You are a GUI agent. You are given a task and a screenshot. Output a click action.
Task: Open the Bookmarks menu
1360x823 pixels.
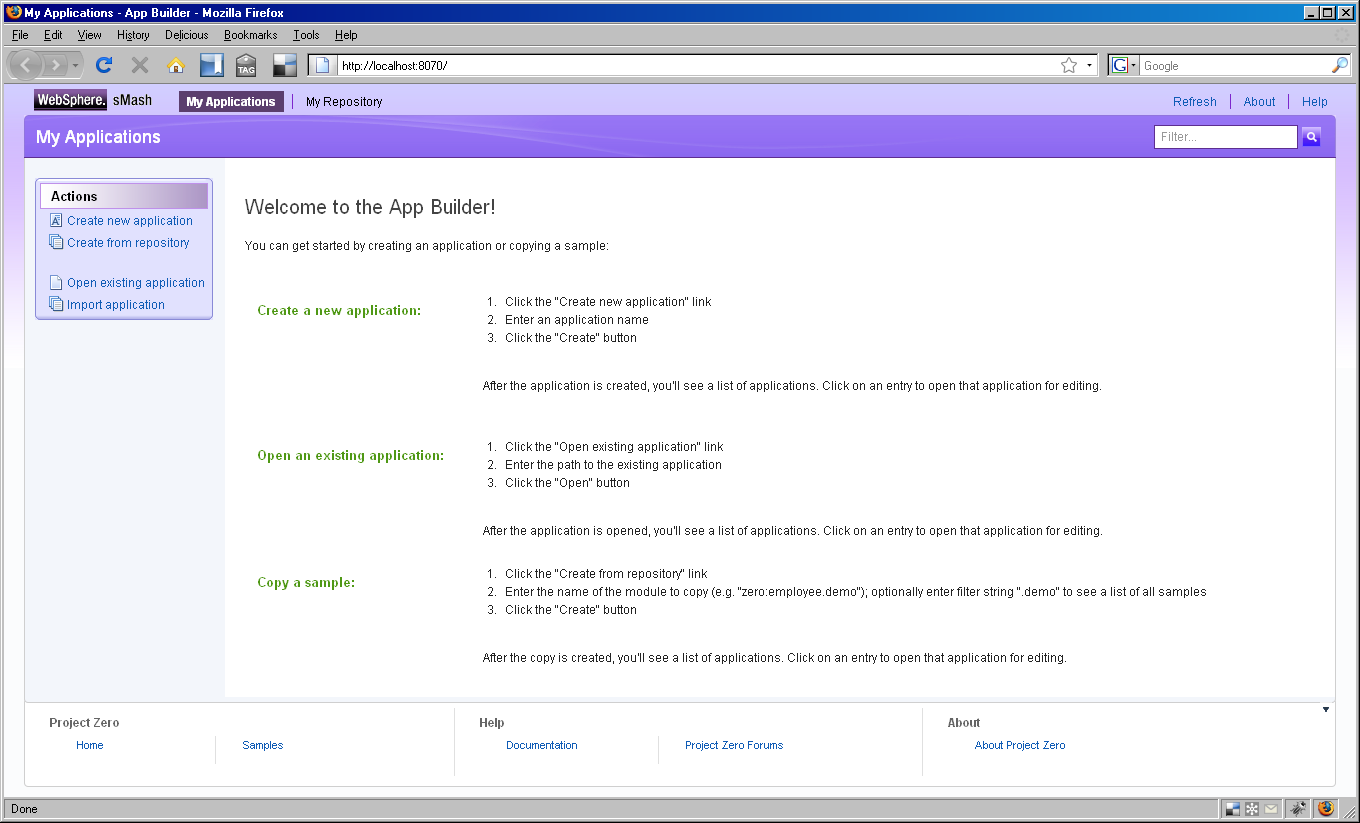[x=251, y=35]
